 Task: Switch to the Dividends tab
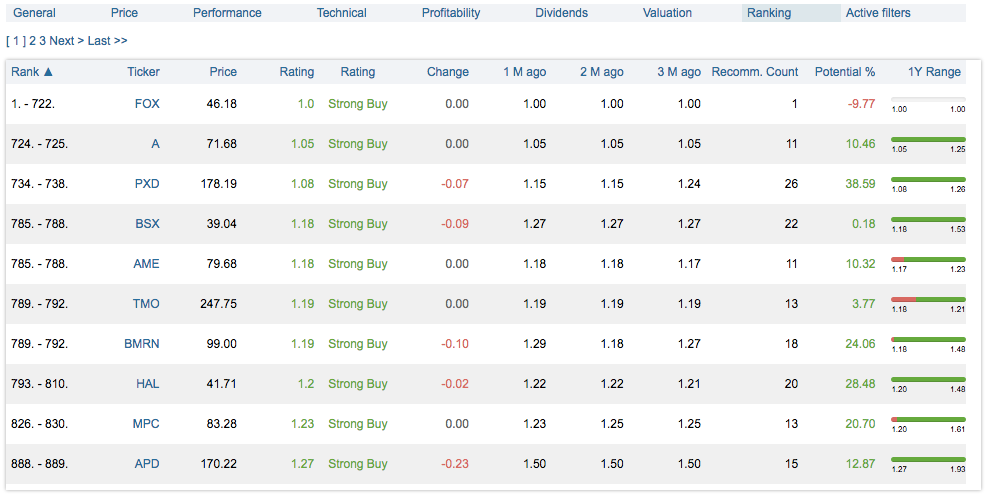point(561,13)
